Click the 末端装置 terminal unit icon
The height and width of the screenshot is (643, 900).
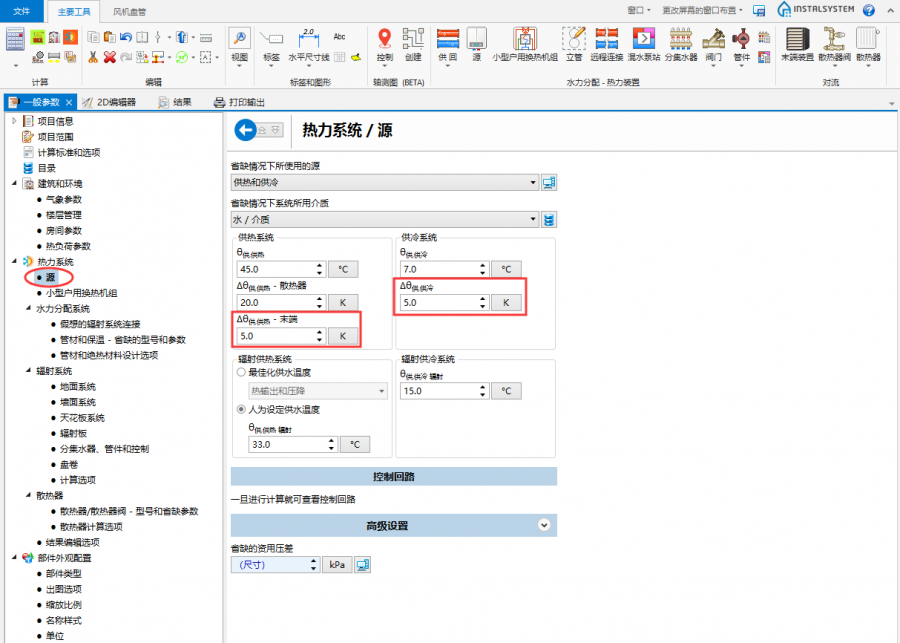click(796, 39)
